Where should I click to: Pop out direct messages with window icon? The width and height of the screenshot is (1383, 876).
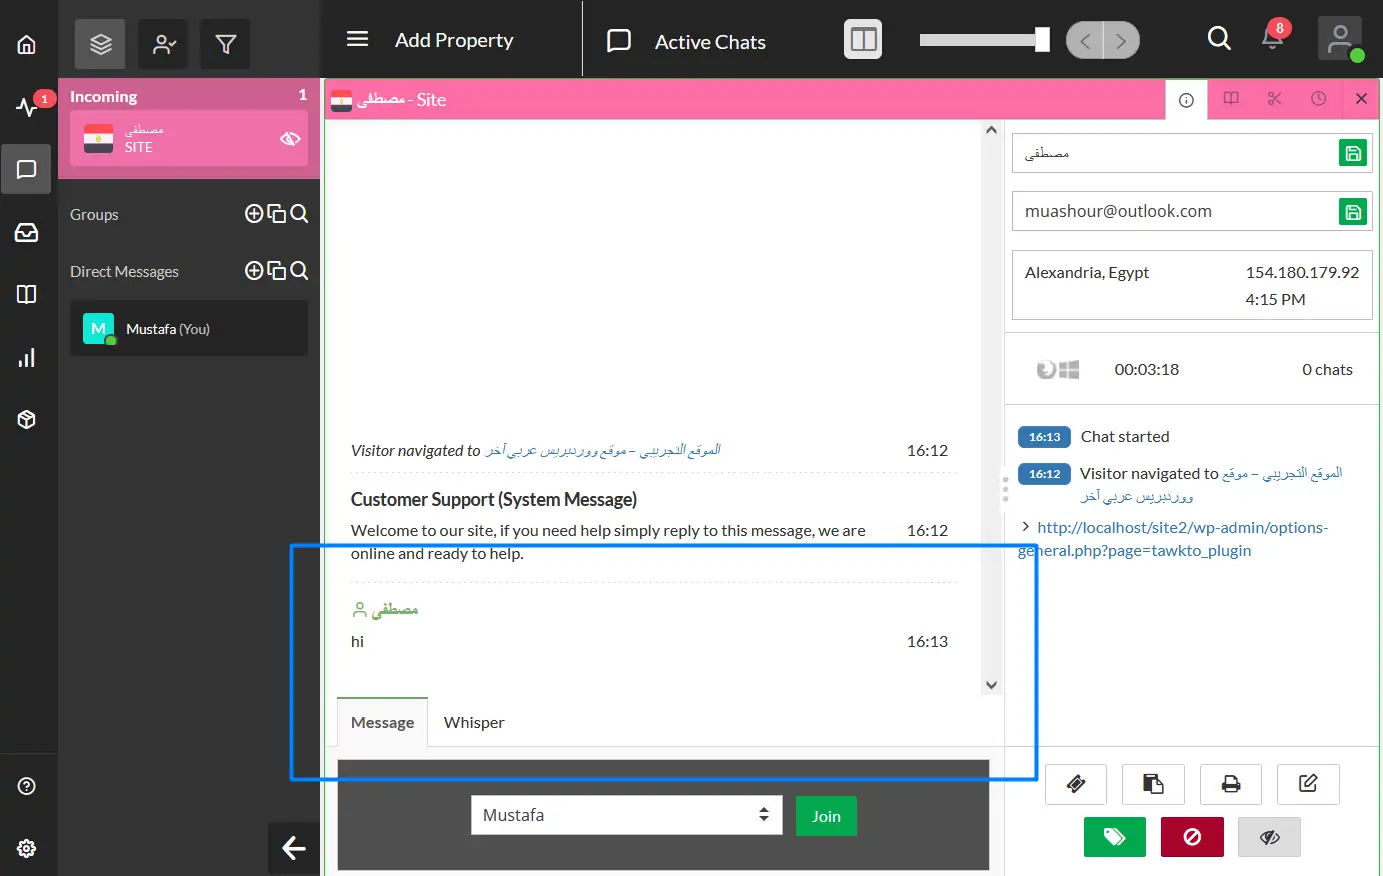(277, 270)
